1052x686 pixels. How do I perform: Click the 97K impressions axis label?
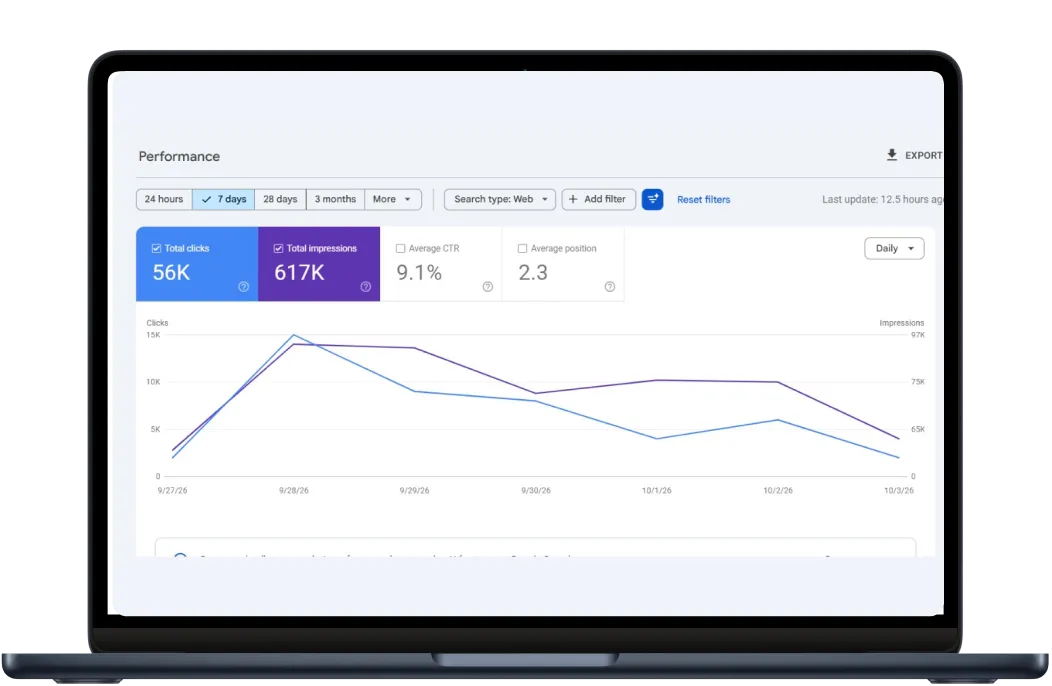918,335
